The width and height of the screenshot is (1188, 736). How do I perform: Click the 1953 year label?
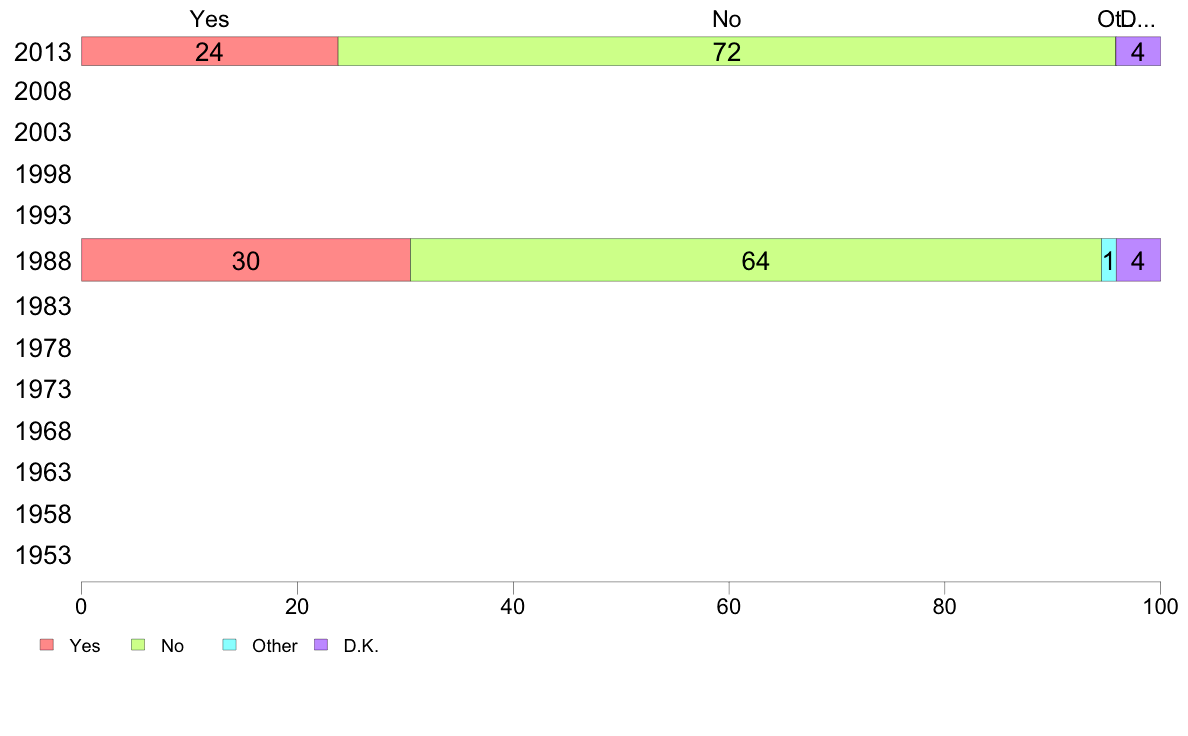[43, 556]
